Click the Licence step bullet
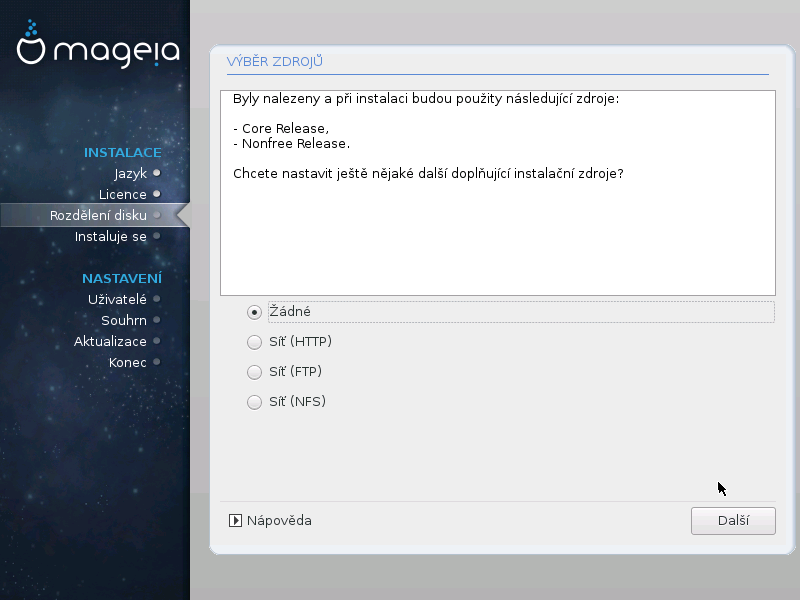Viewport: 800px width, 600px height. [157, 194]
